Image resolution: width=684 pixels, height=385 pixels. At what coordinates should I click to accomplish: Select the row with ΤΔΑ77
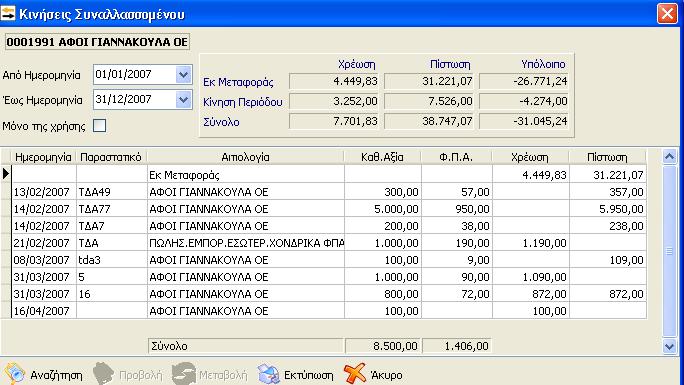pyautogui.click(x=329, y=209)
